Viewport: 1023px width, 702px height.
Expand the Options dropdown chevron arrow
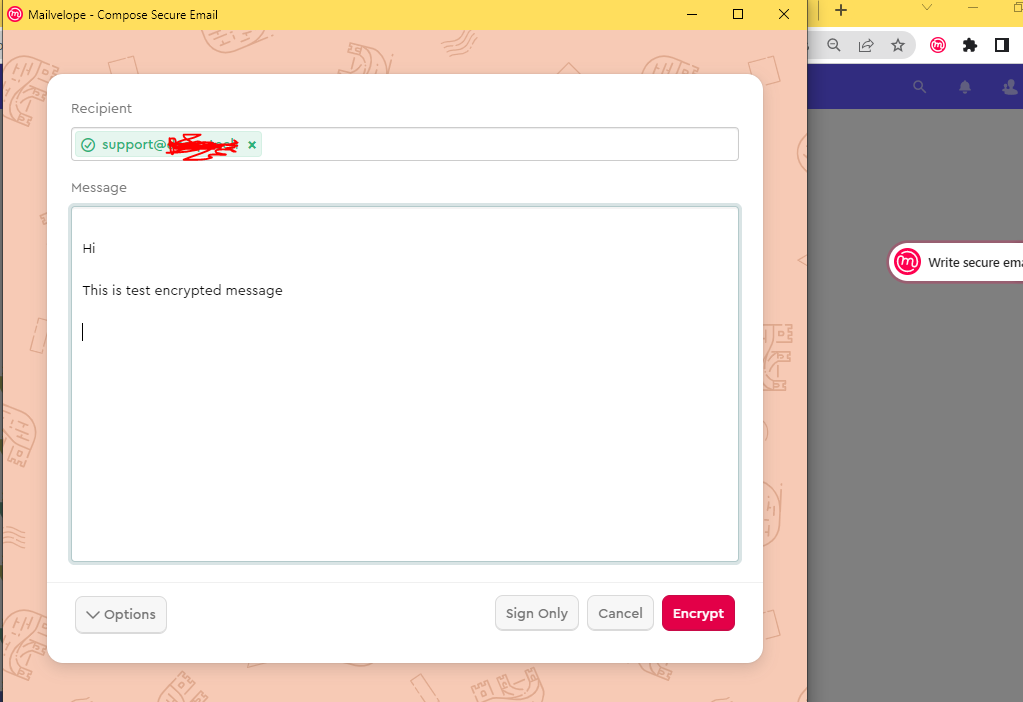(93, 614)
